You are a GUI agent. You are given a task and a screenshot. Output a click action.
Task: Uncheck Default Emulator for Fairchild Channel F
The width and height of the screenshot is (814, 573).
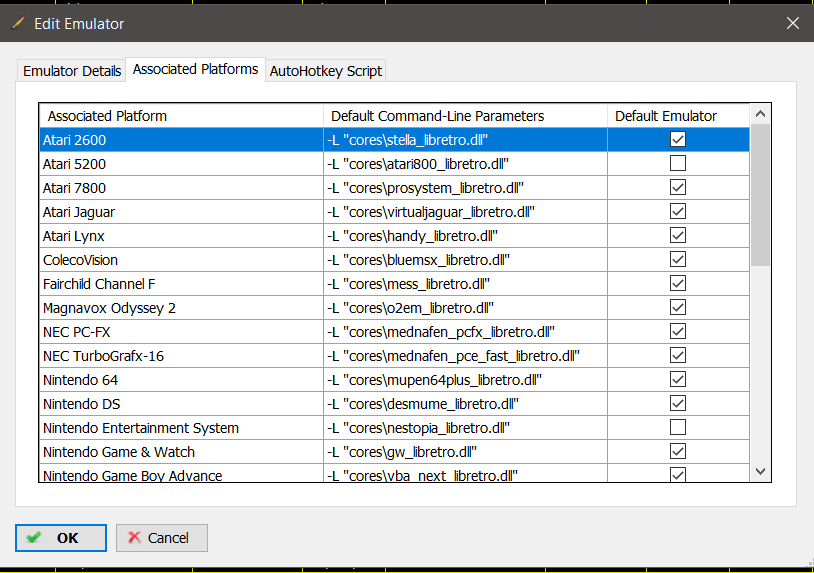(678, 283)
